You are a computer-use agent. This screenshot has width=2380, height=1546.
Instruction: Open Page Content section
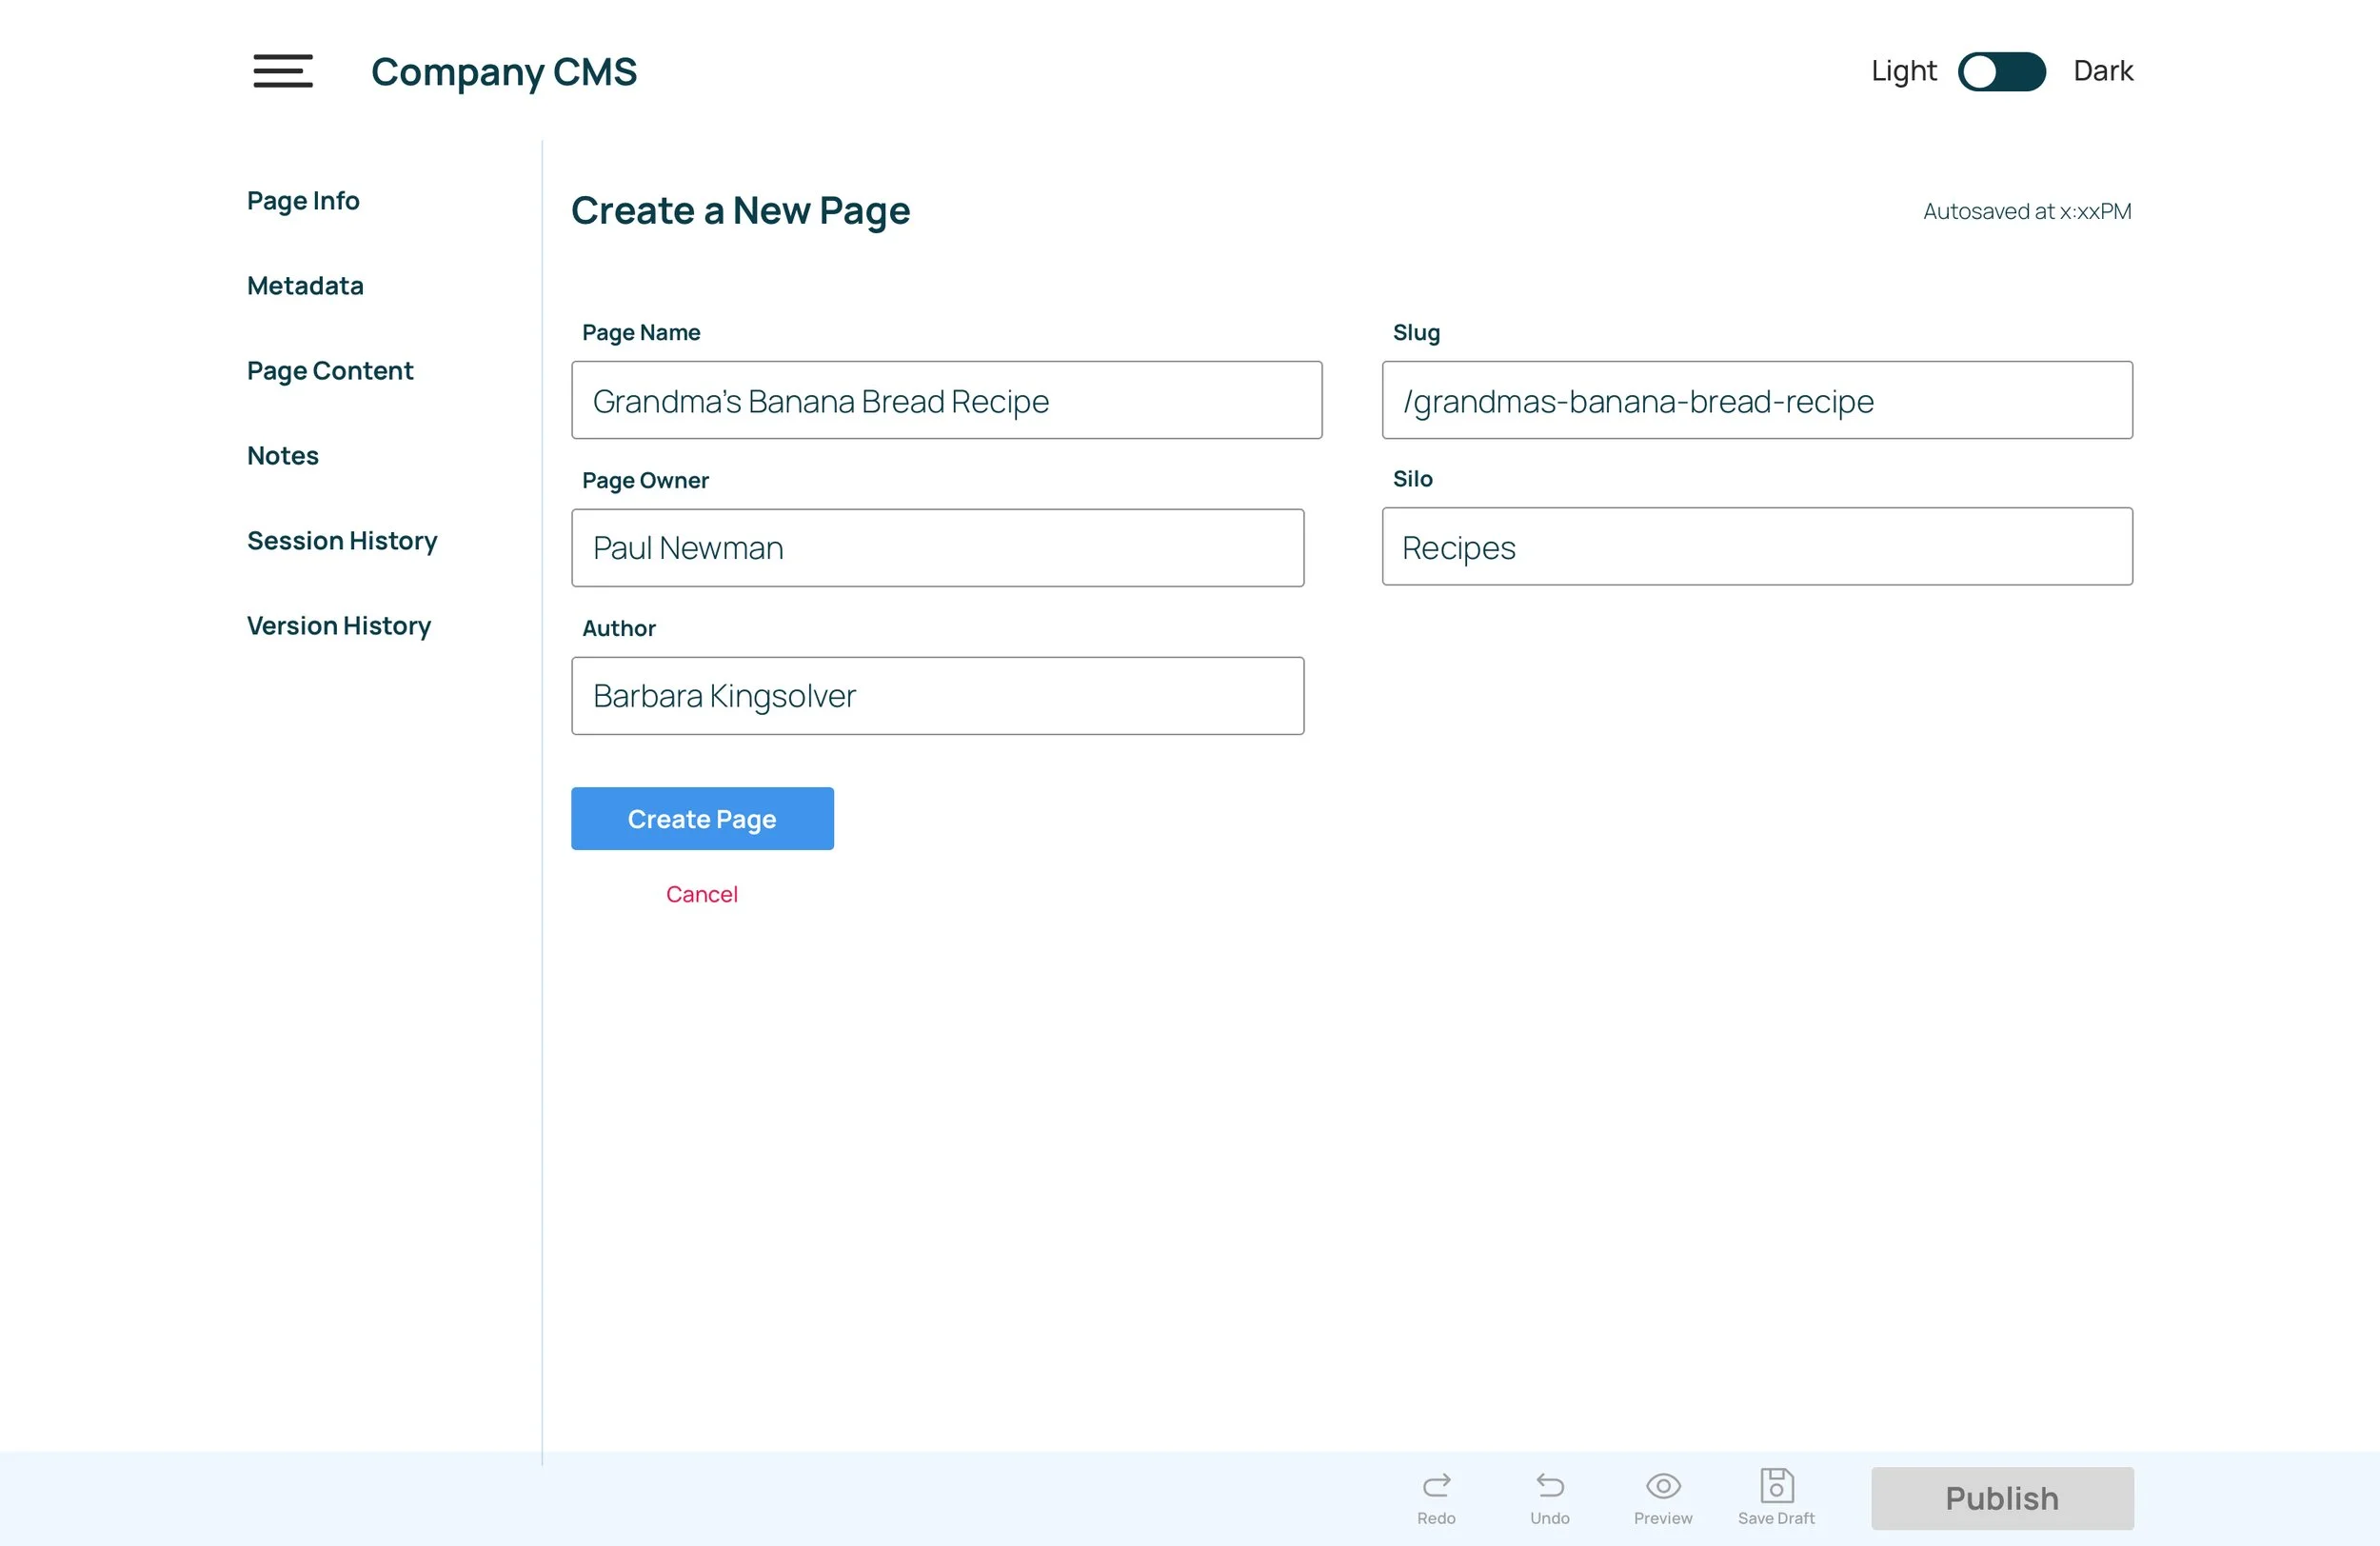(x=329, y=371)
